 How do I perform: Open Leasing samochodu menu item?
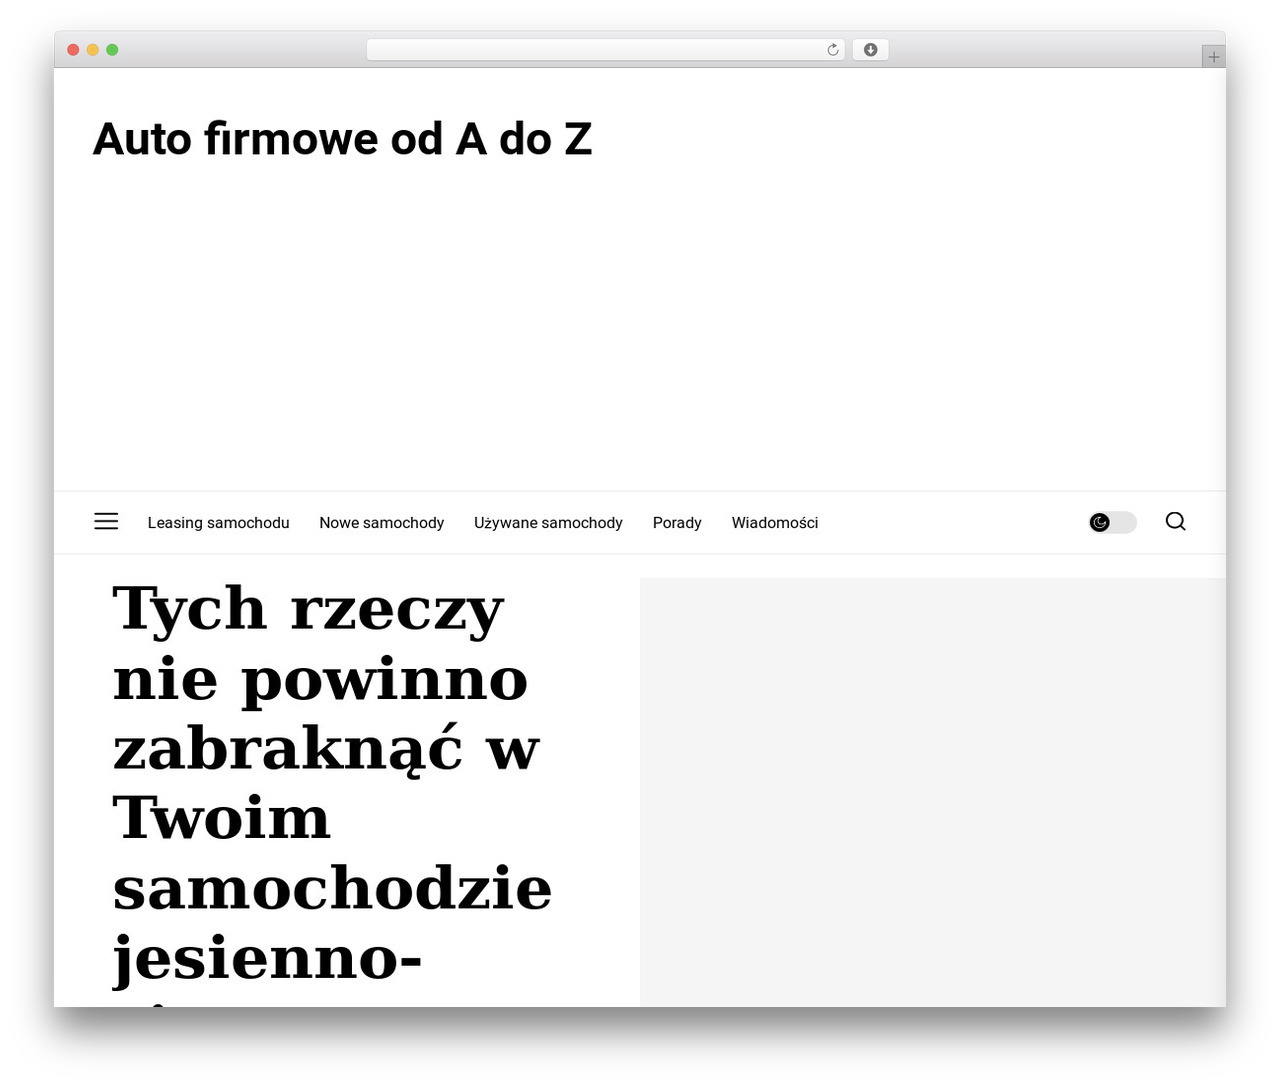click(x=218, y=522)
